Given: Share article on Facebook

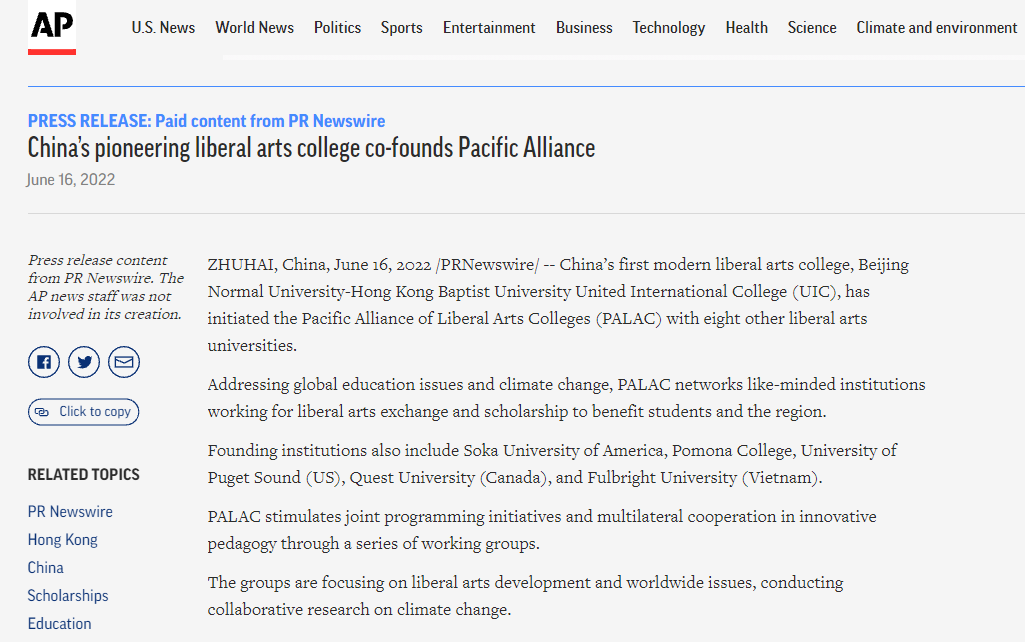Looking at the screenshot, I should coord(44,362).
